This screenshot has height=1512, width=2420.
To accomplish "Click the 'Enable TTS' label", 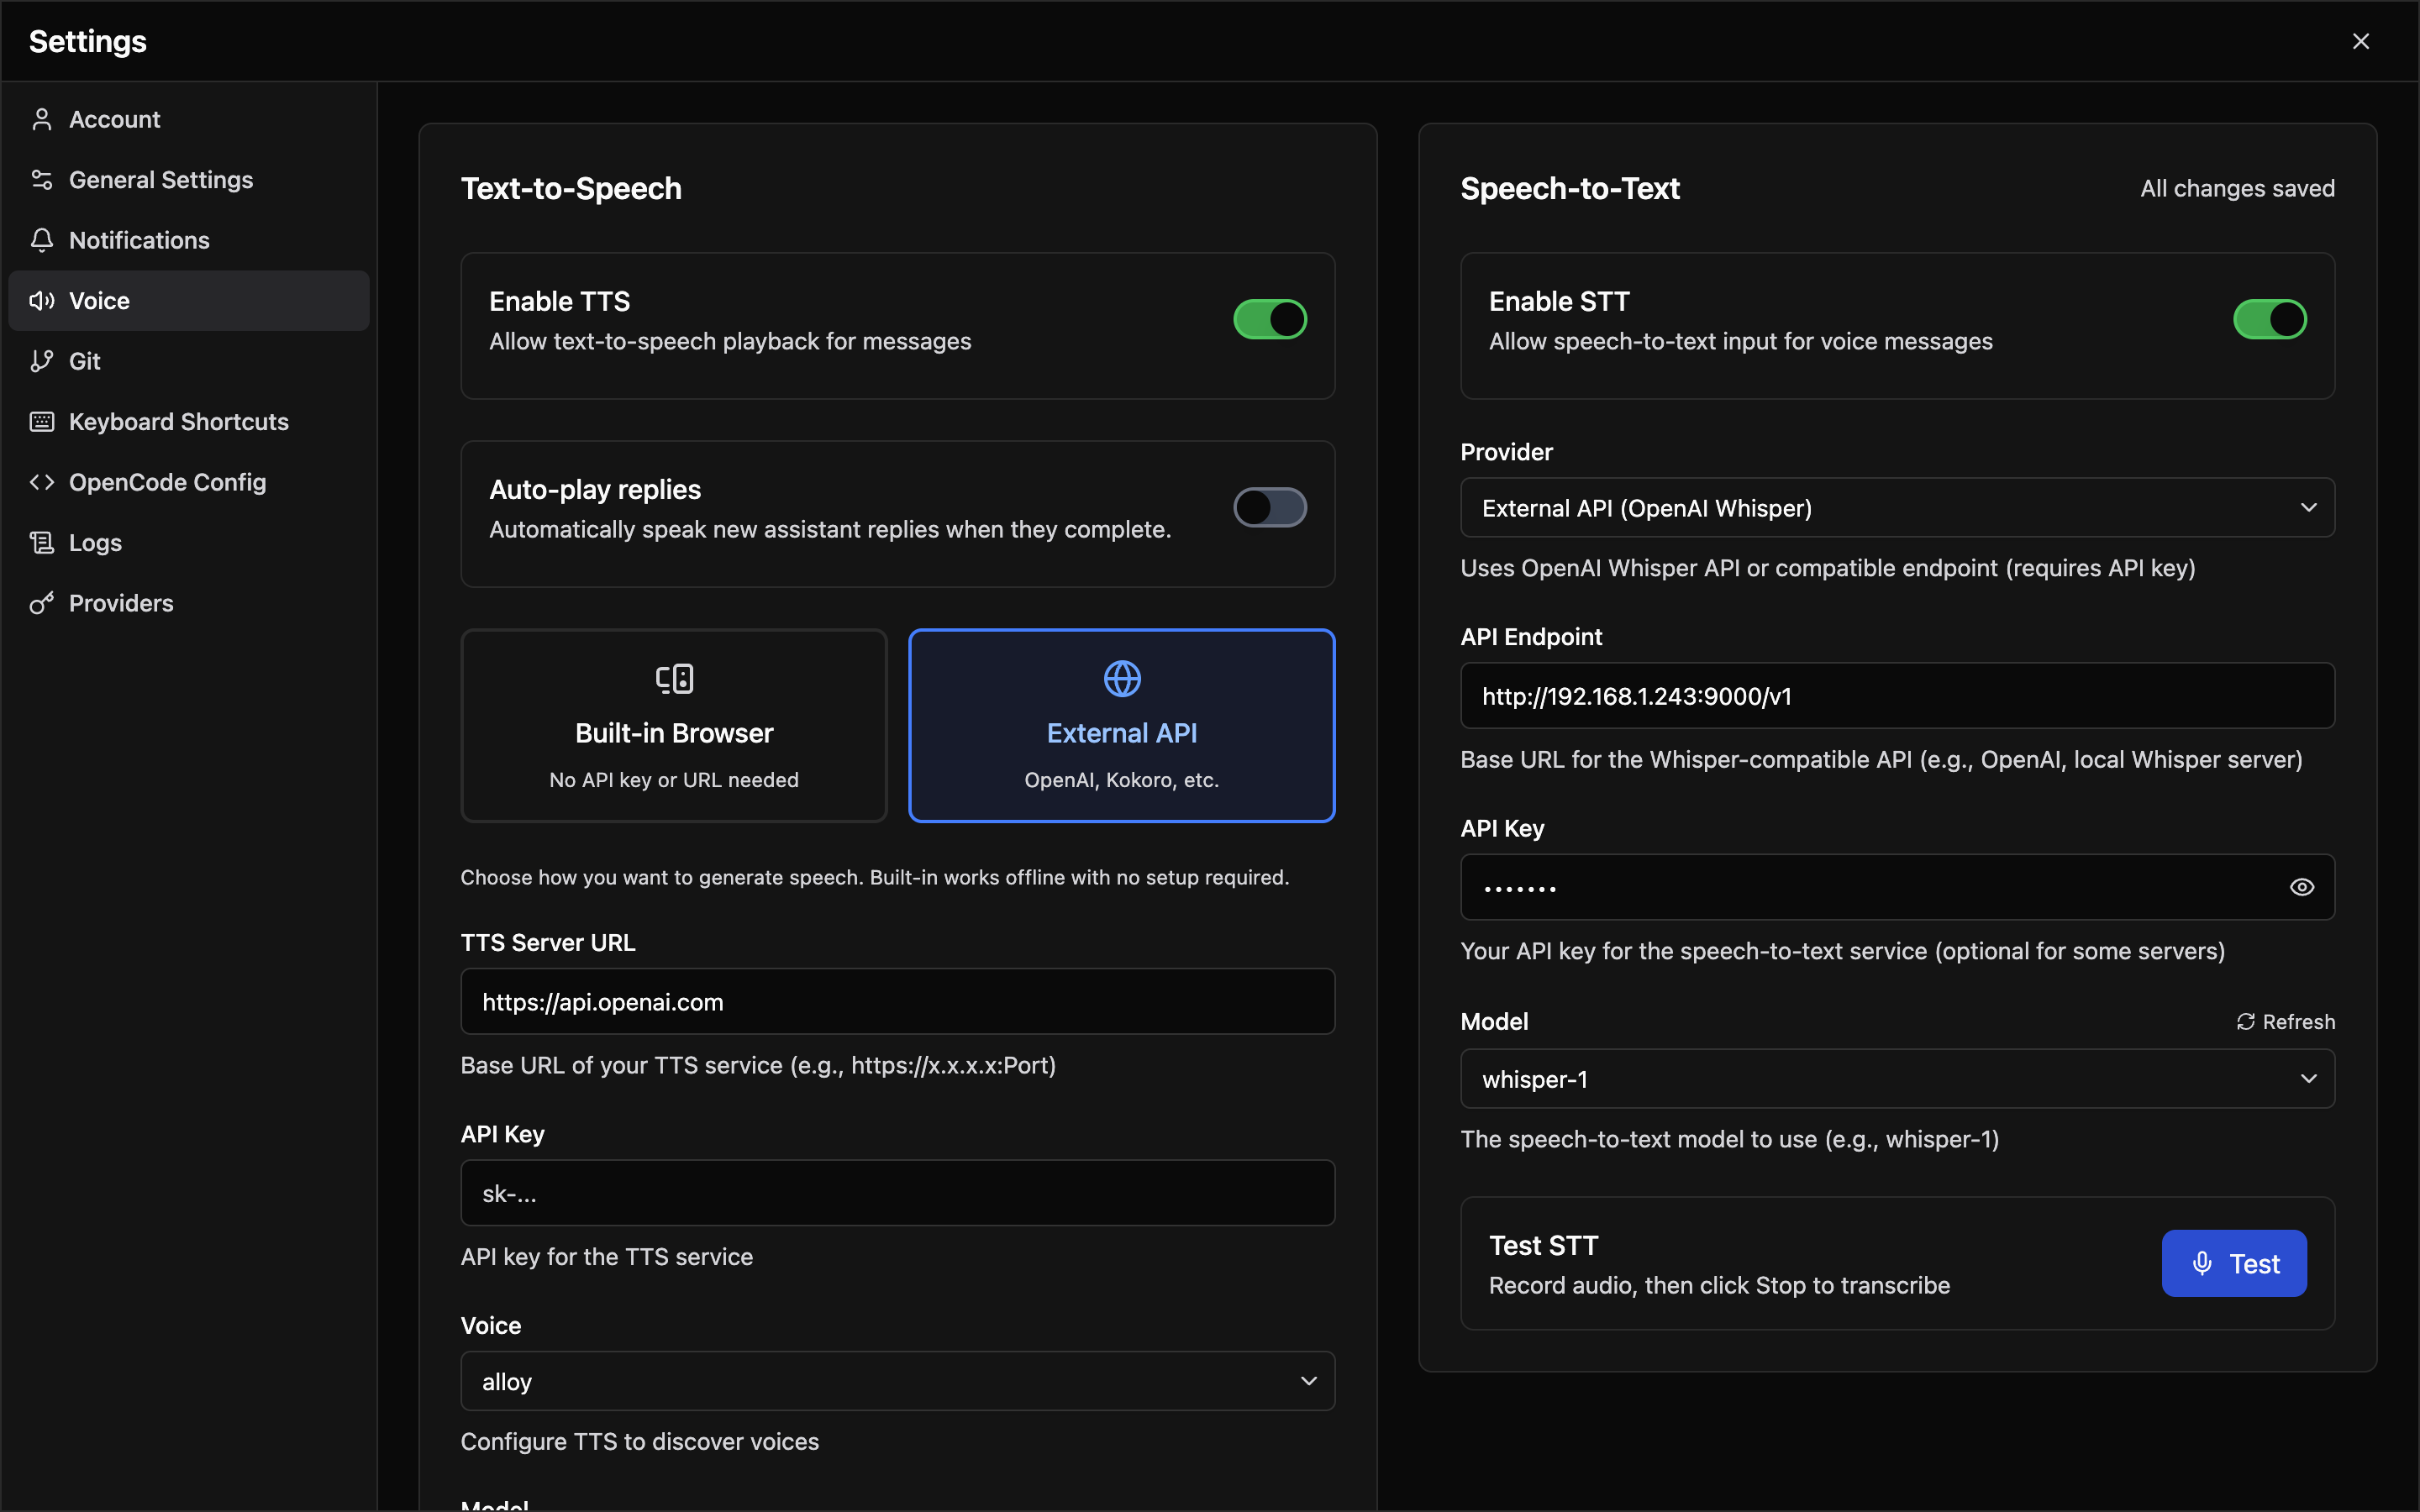I will [560, 301].
